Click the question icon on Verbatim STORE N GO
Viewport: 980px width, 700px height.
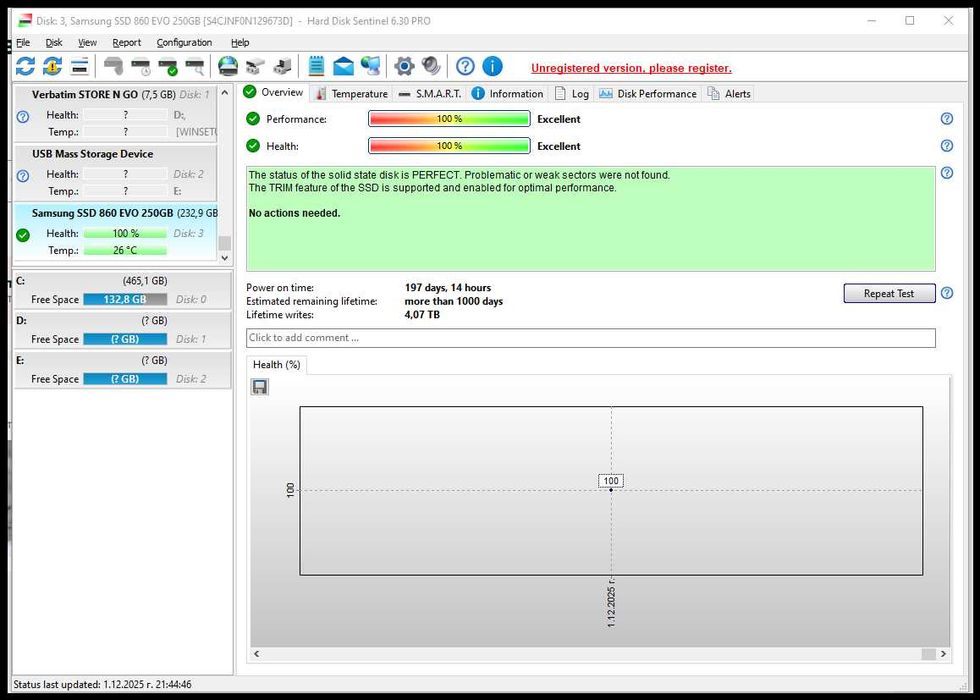pyautogui.click(x=23, y=117)
